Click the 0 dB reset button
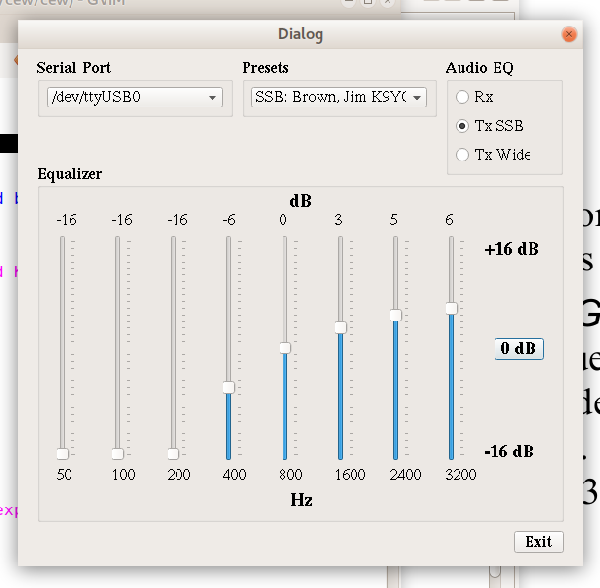The height and width of the screenshot is (588, 600). [x=519, y=349]
